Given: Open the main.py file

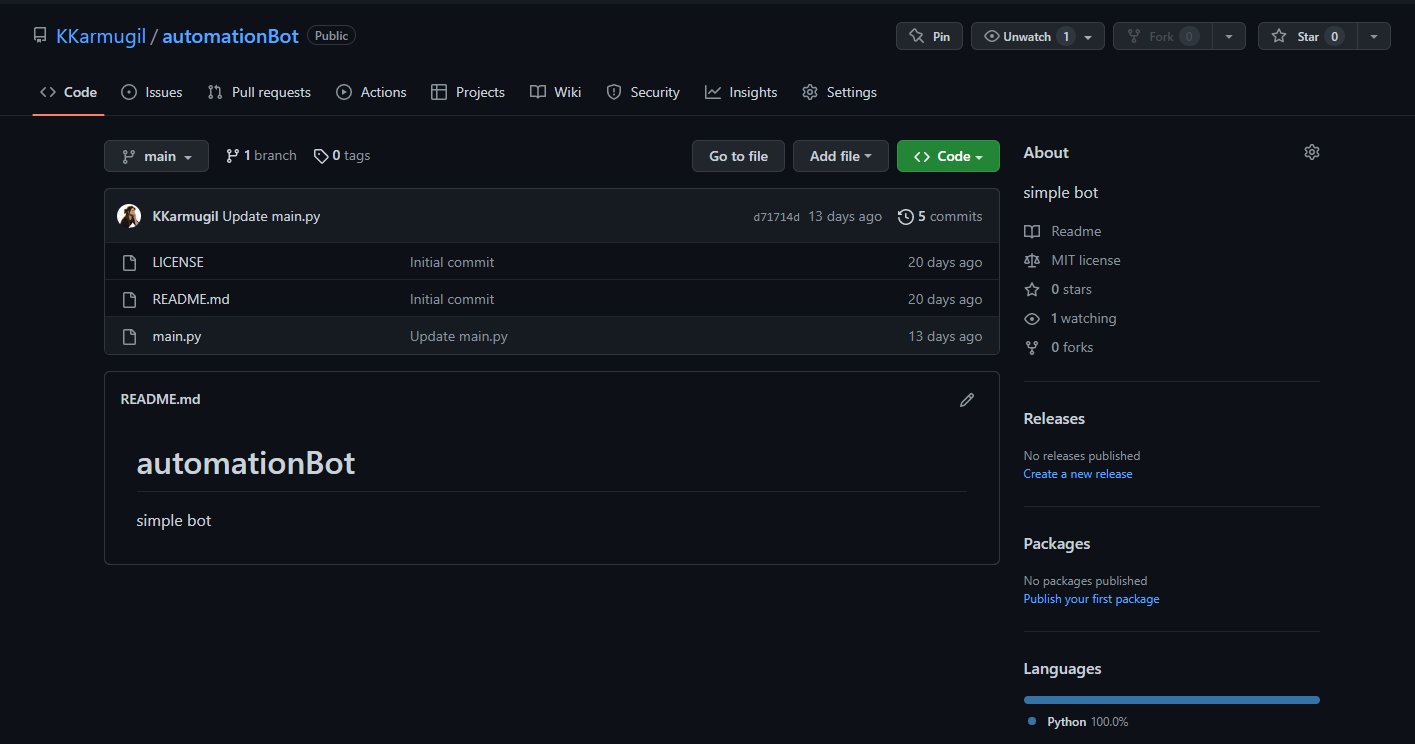Looking at the screenshot, I should pos(177,336).
